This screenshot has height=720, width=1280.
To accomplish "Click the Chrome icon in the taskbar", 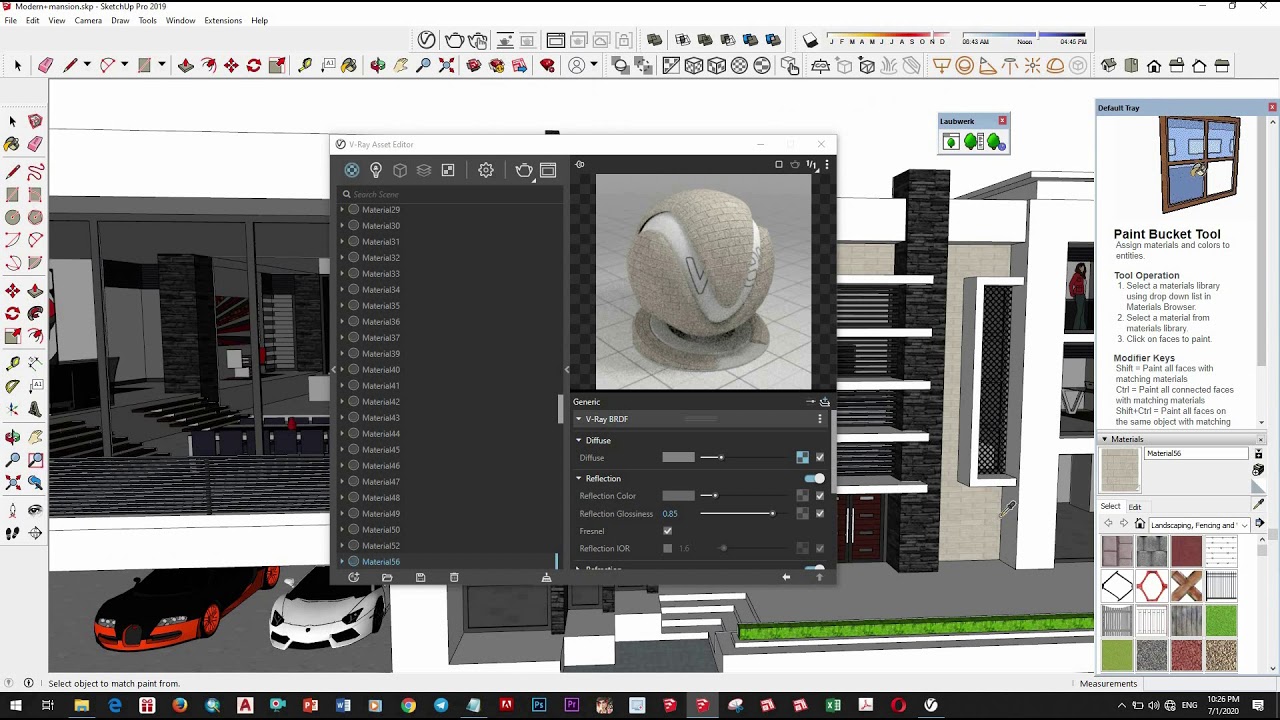I will click(408, 705).
